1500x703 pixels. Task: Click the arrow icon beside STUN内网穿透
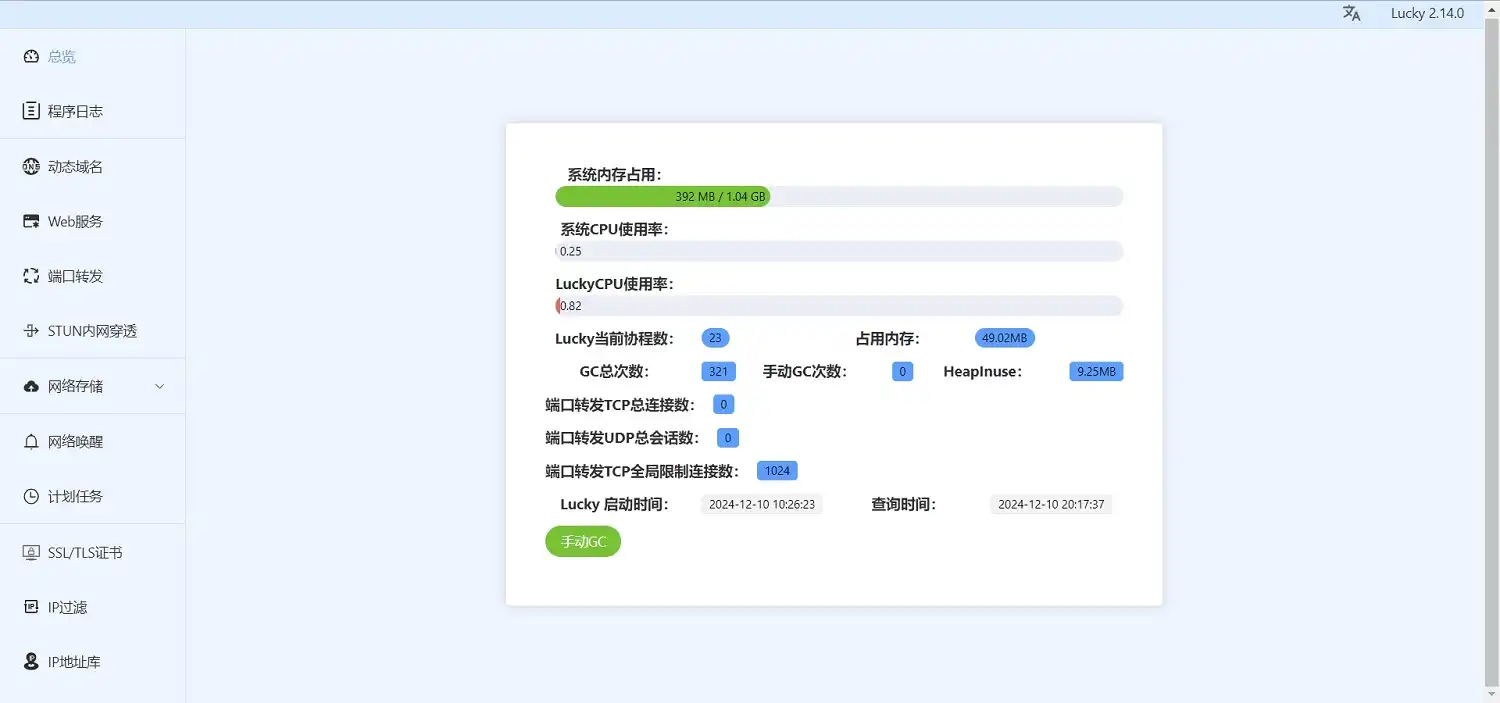[x=31, y=331]
